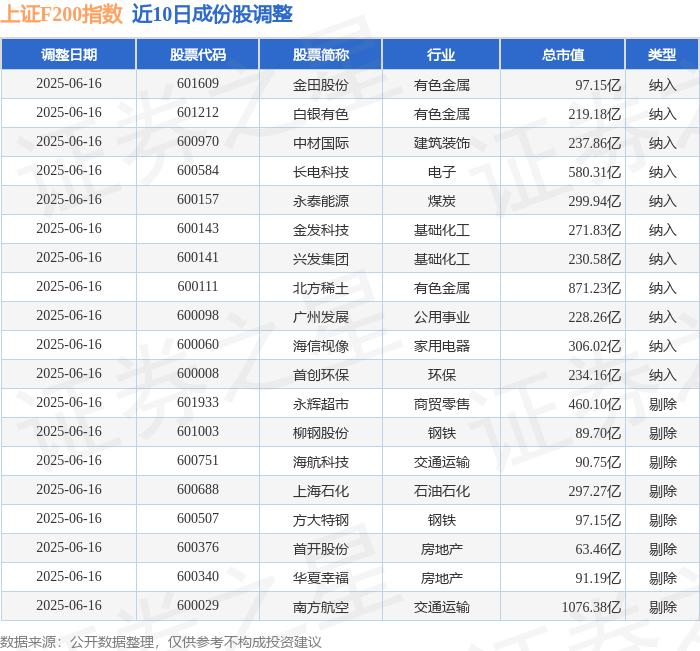This screenshot has width=700, height=651.
Task: Click the 行业 column header
Action: (441, 54)
